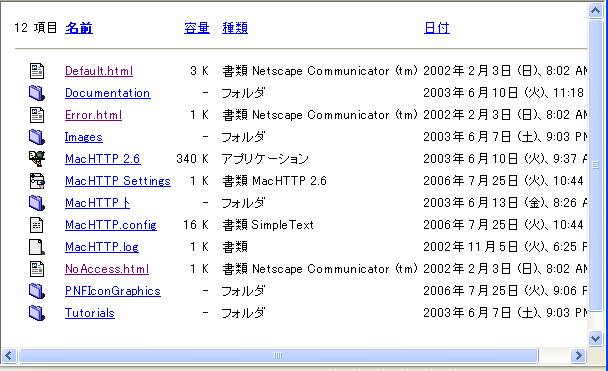
Task: Sort by the 名前 column header
Action: click(x=79, y=28)
